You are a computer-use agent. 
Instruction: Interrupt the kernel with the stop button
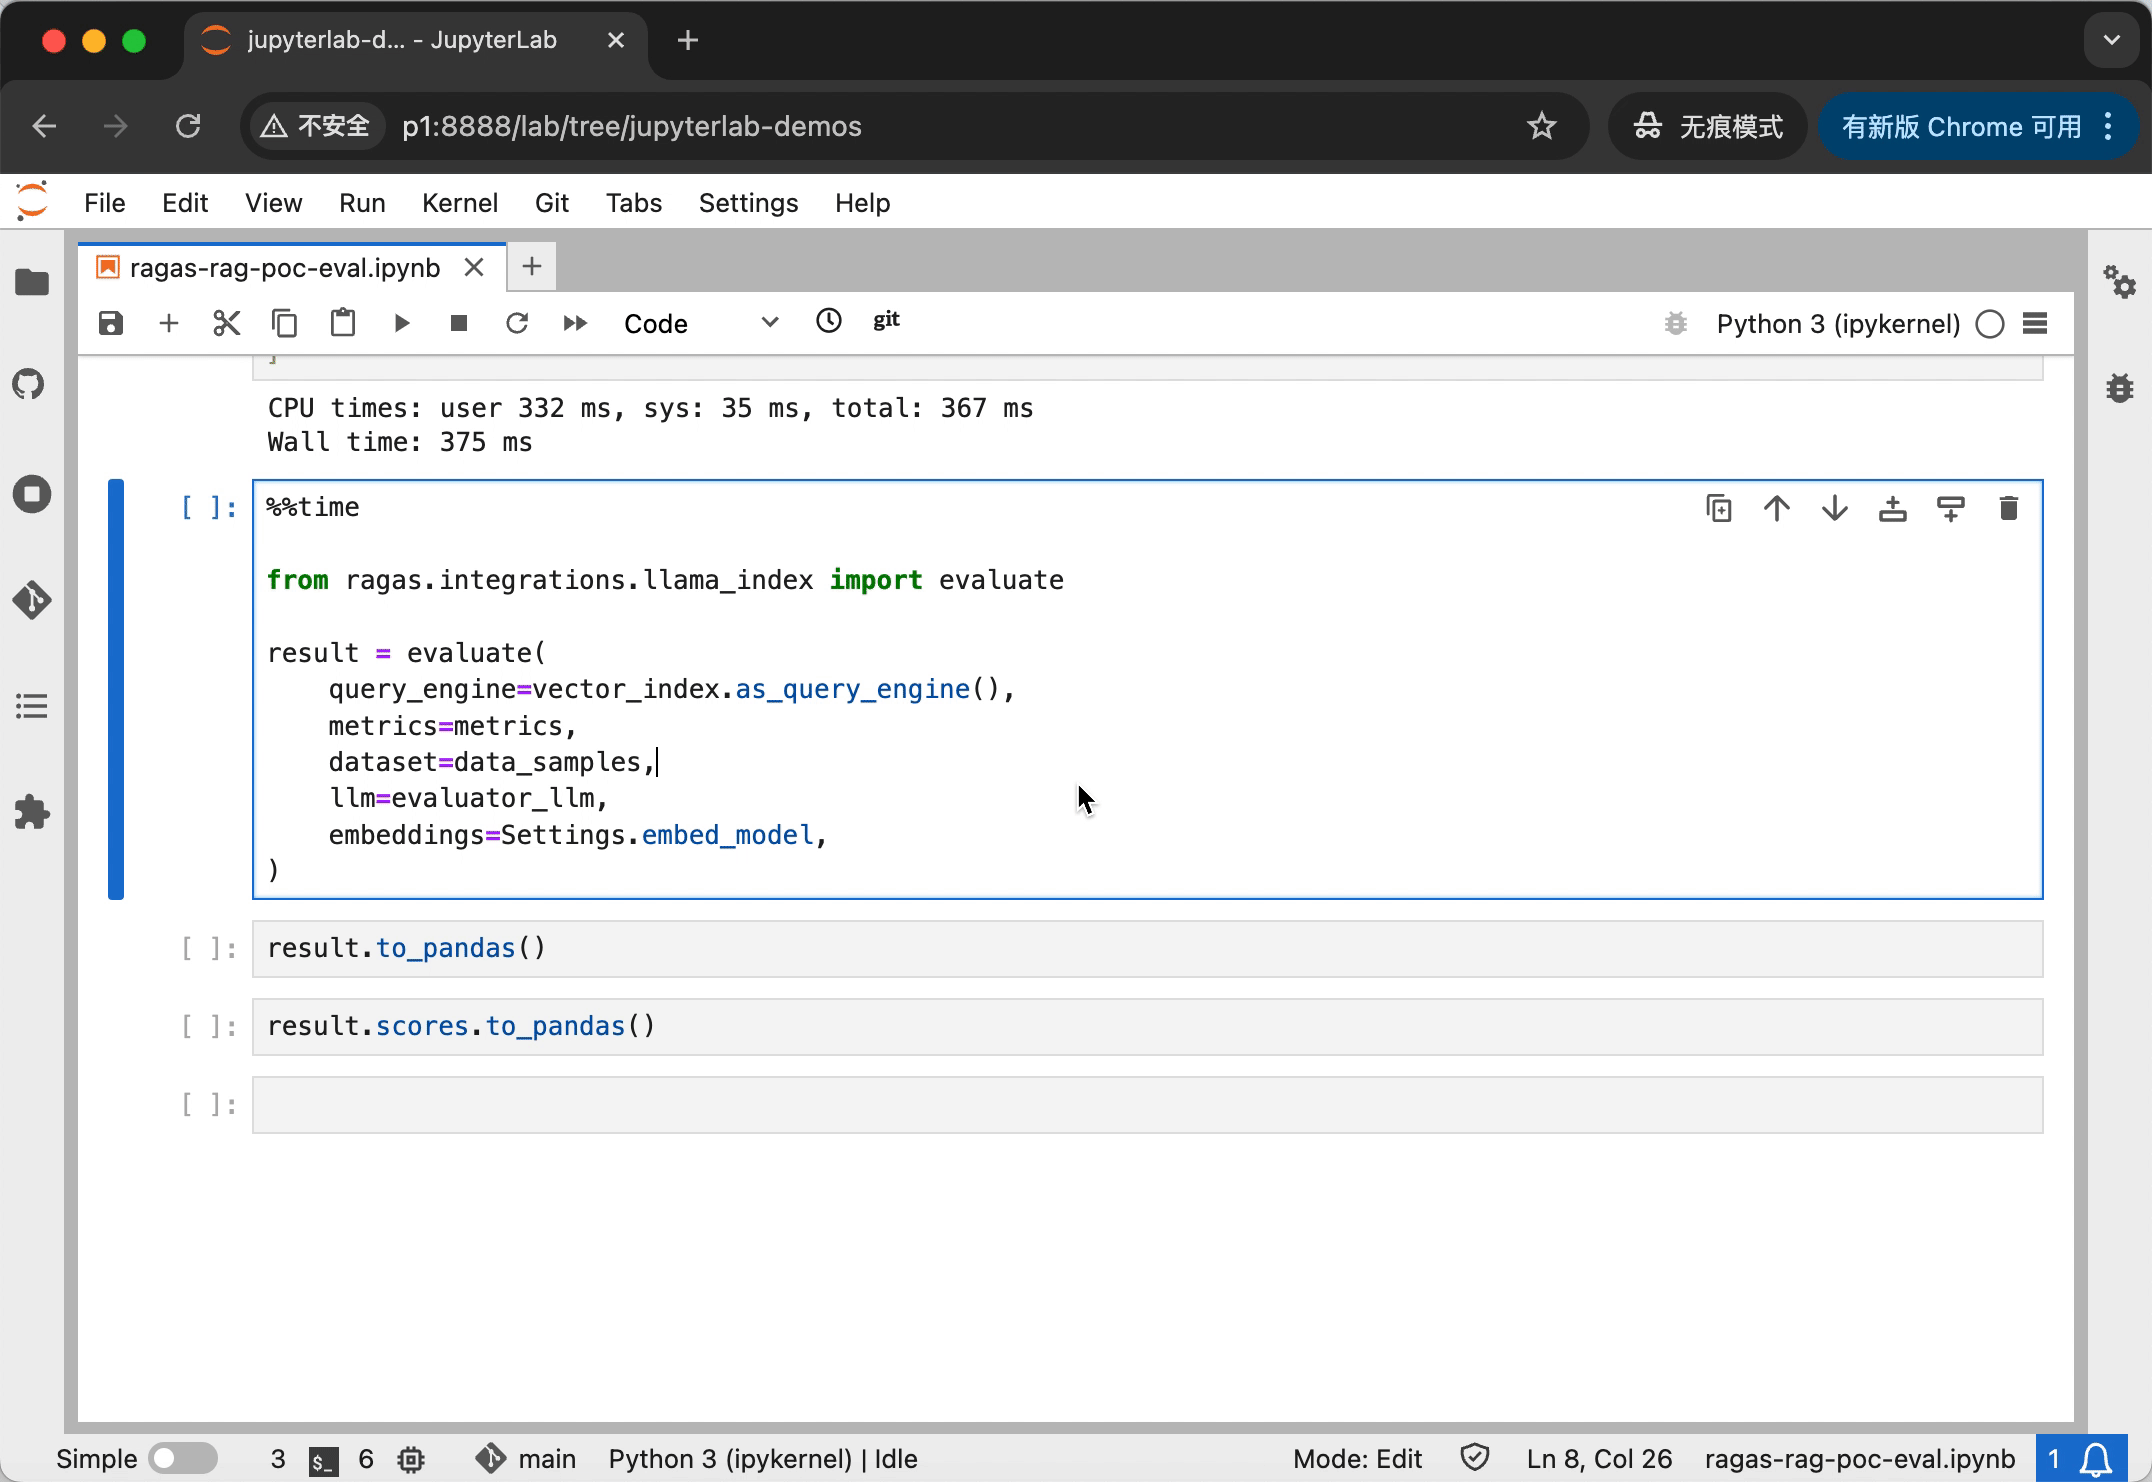click(x=459, y=323)
